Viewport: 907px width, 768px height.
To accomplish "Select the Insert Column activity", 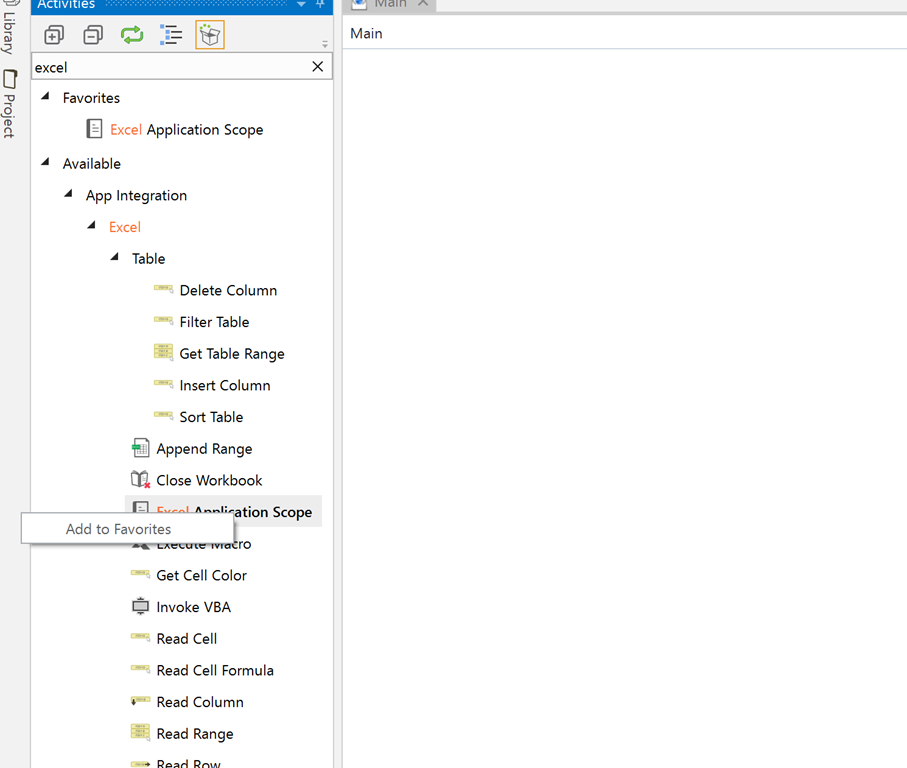I will [212, 386].
